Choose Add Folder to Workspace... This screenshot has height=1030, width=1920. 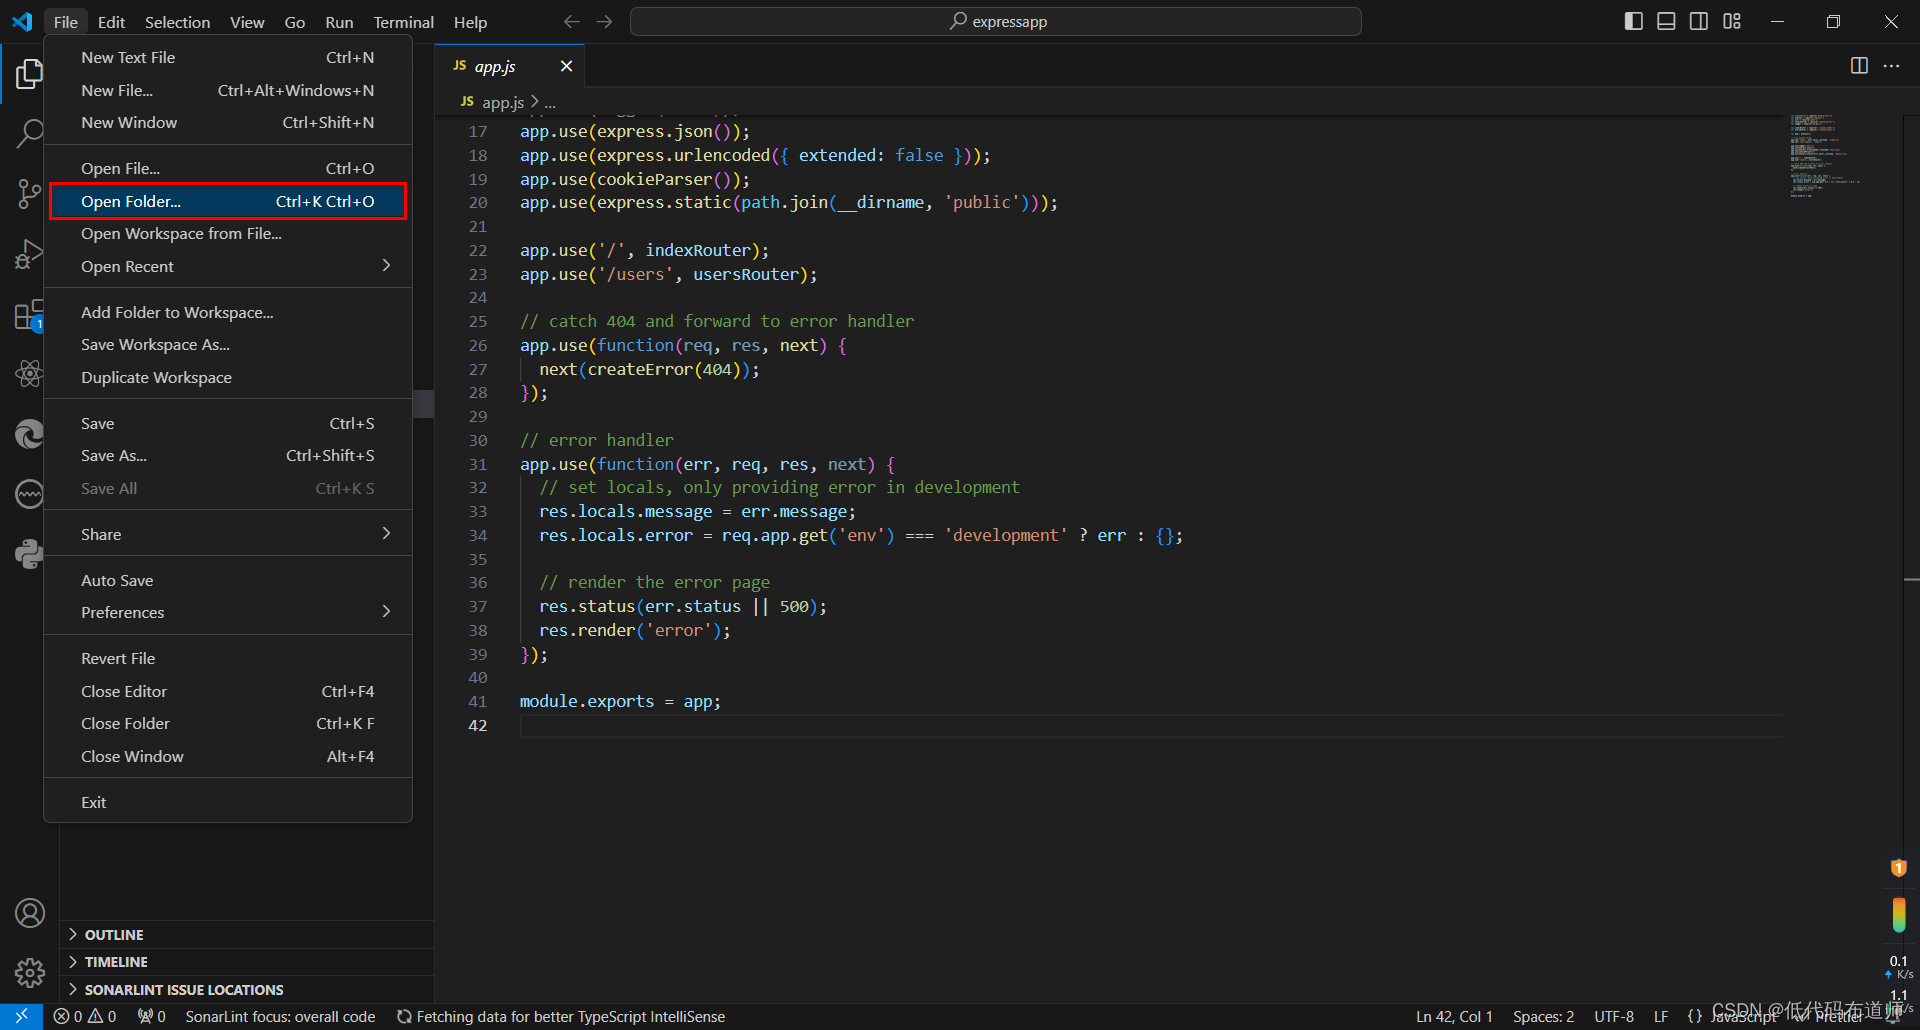[228, 312]
